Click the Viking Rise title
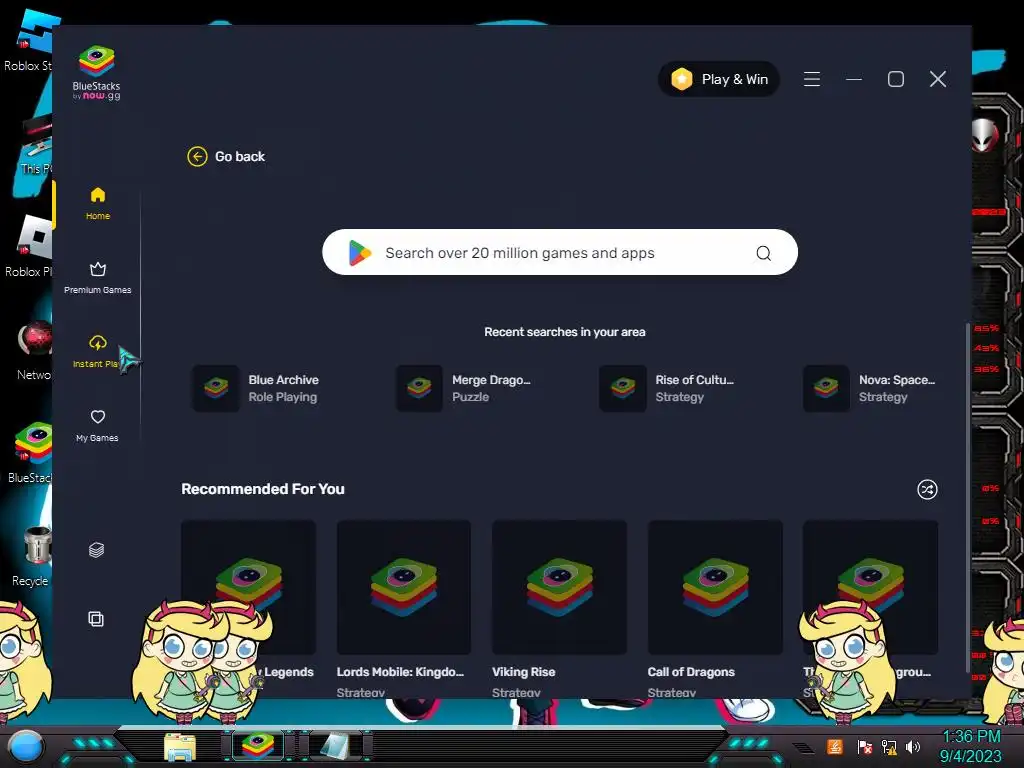Image resolution: width=1024 pixels, height=768 pixels. point(523,671)
